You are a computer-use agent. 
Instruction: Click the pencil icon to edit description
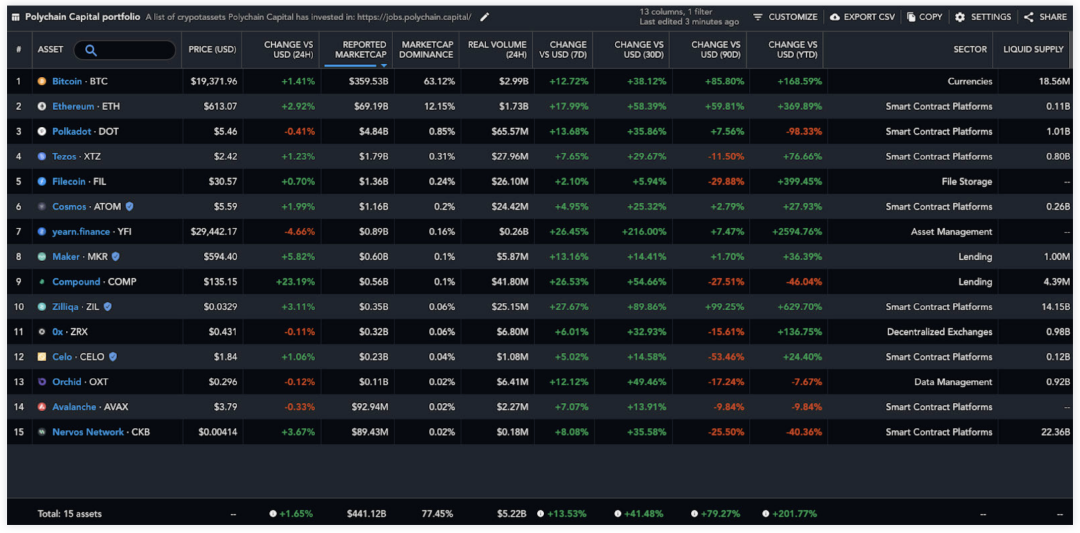(x=485, y=17)
